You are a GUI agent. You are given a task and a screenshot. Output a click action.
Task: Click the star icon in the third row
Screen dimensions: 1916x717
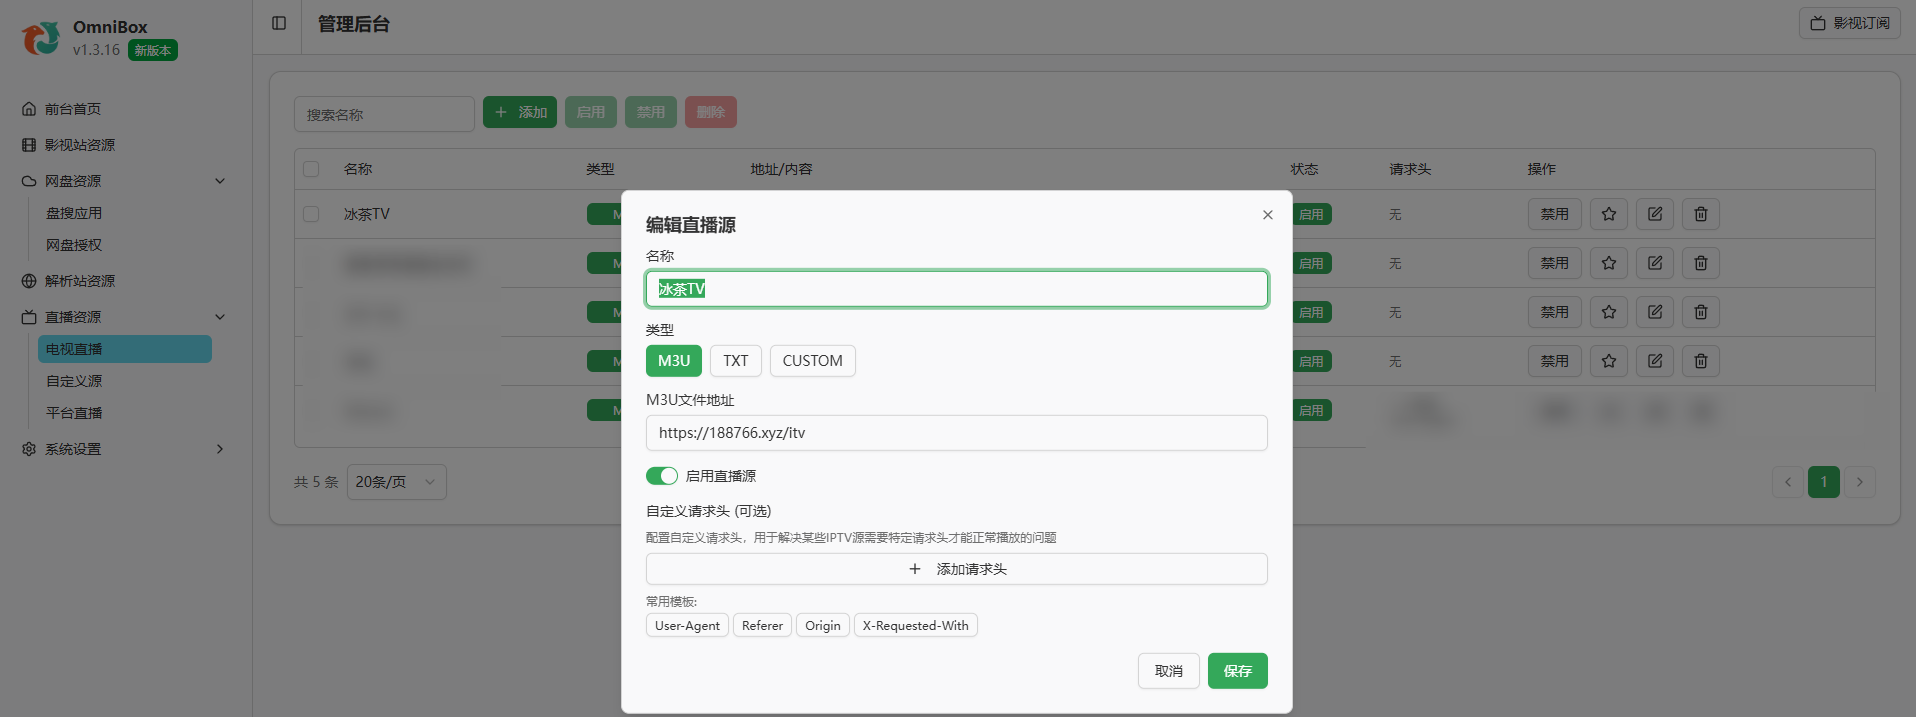pyautogui.click(x=1608, y=312)
